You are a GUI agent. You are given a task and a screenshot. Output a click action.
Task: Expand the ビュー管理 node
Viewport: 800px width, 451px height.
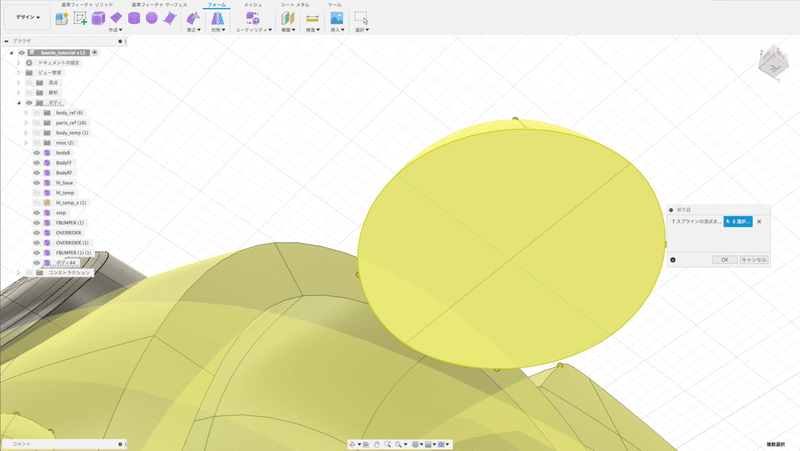pyautogui.click(x=19, y=72)
